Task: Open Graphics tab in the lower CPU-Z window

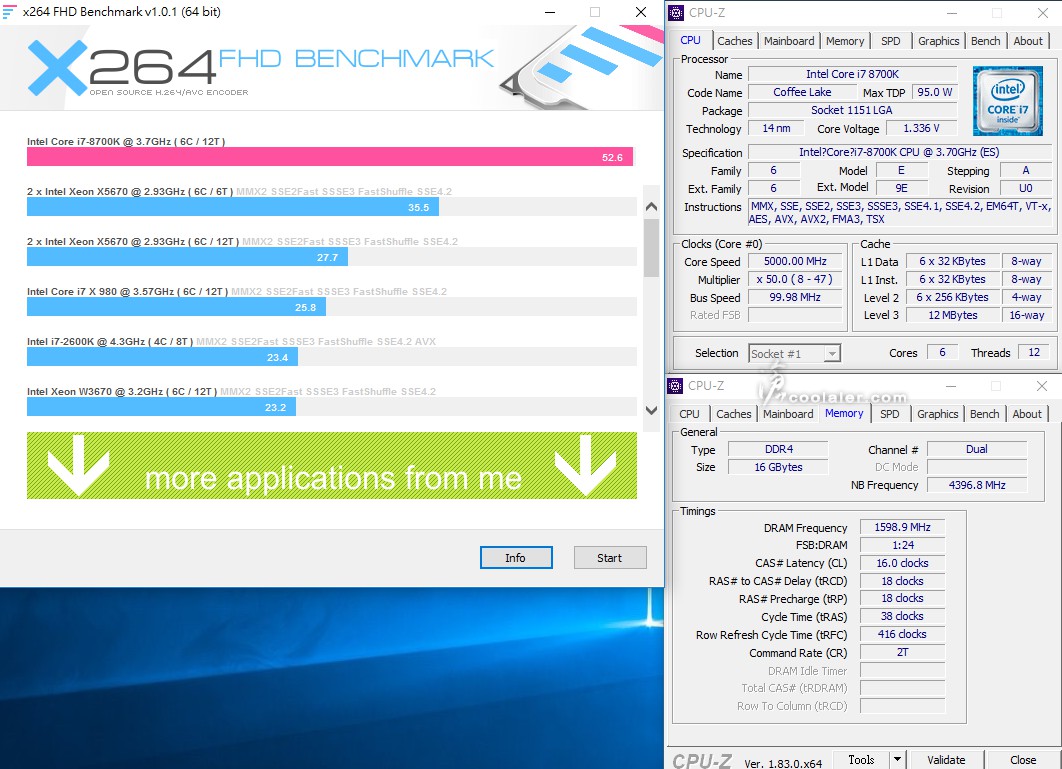Action: click(937, 414)
